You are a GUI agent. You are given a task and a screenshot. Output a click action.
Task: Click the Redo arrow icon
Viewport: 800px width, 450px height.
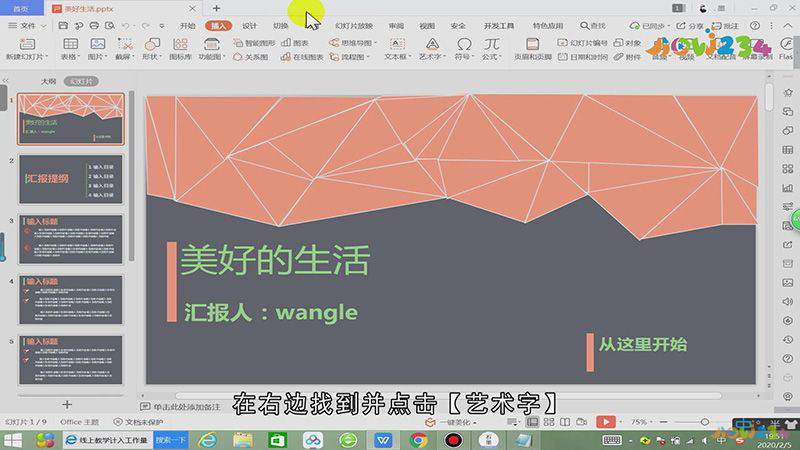(x=145, y=26)
